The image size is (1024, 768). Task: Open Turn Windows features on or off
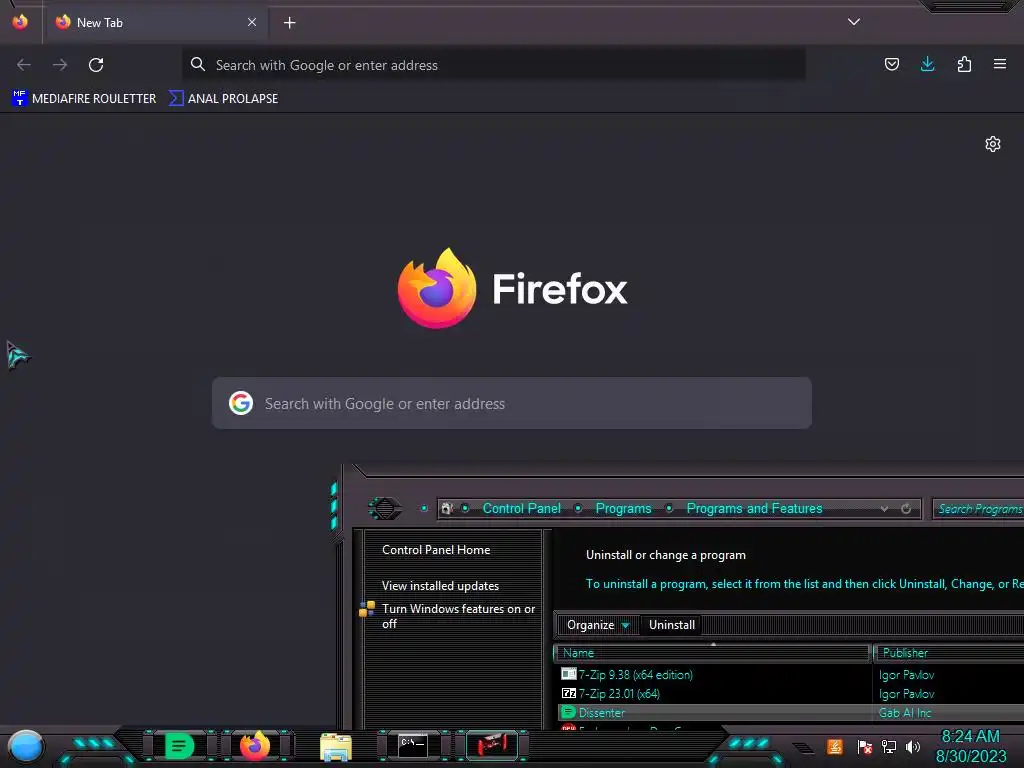point(458,616)
